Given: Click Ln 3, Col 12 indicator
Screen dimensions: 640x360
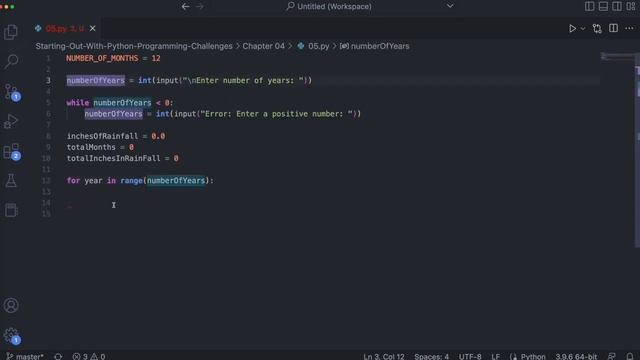Looking at the screenshot, I should (x=384, y=356).
